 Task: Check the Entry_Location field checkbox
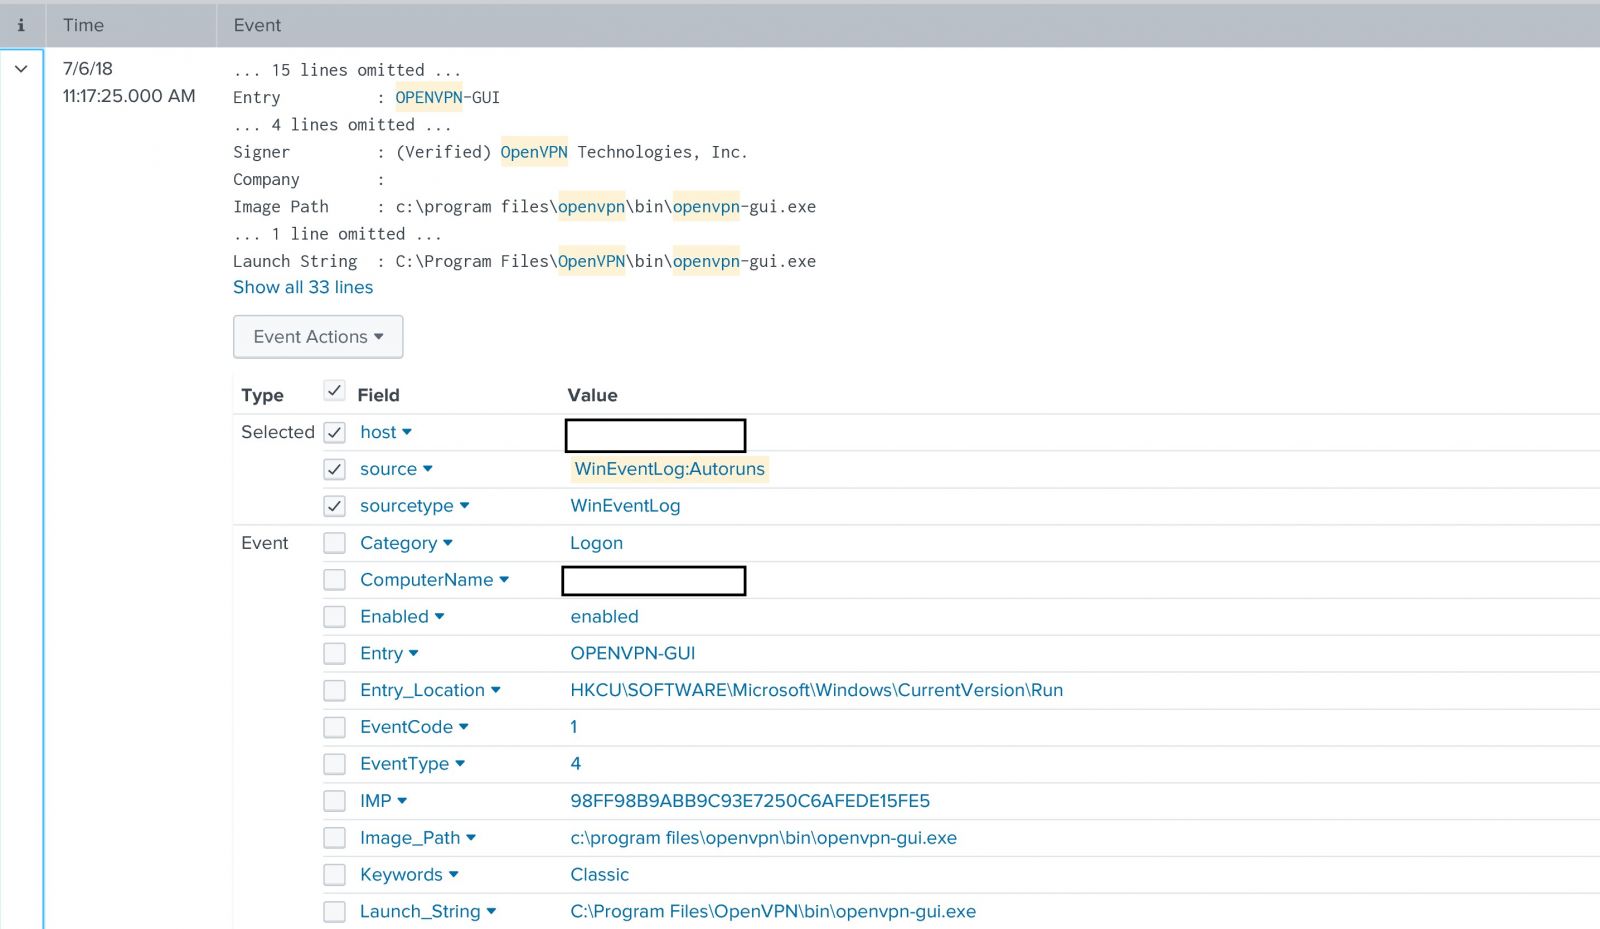[x=334, y=691]
